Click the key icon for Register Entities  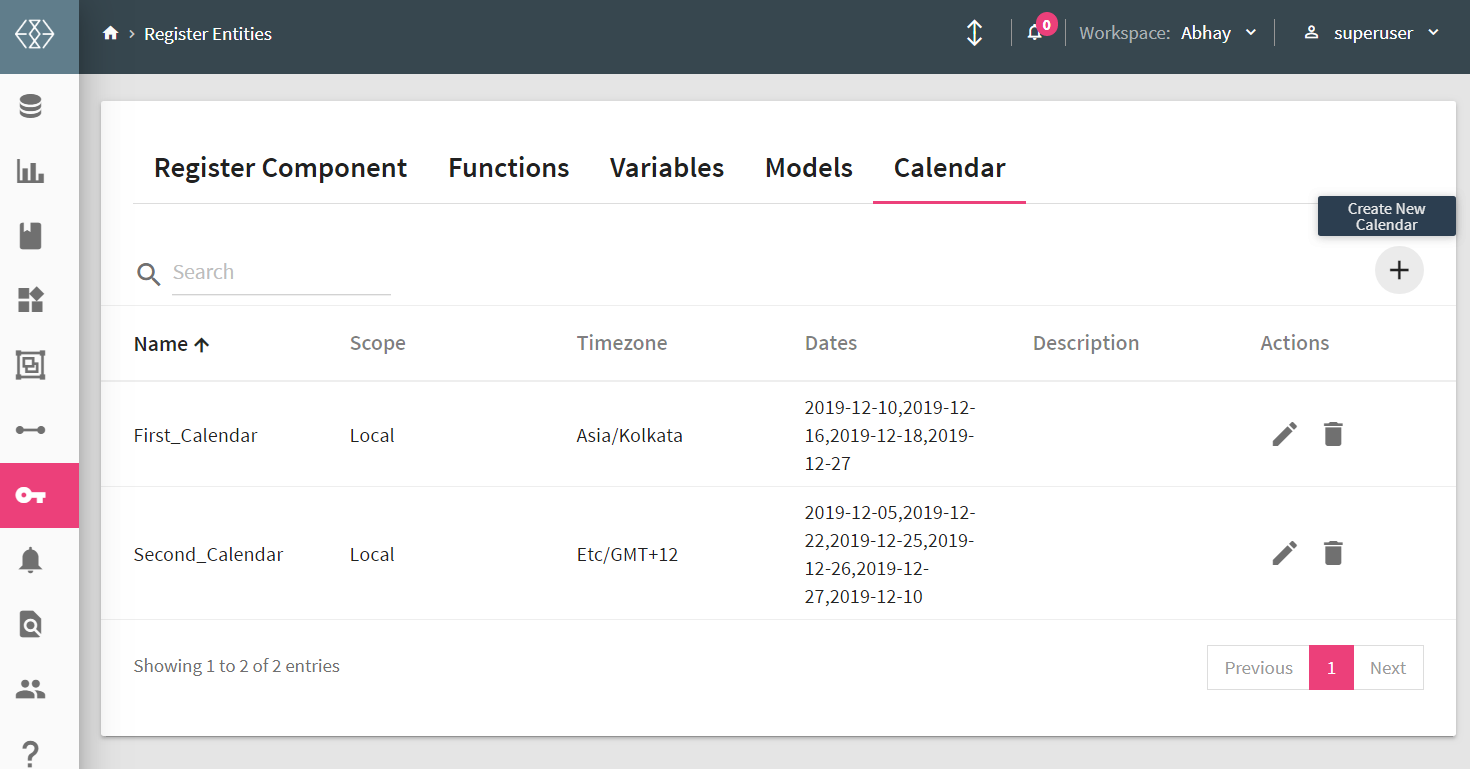click(x=29, y=495)
